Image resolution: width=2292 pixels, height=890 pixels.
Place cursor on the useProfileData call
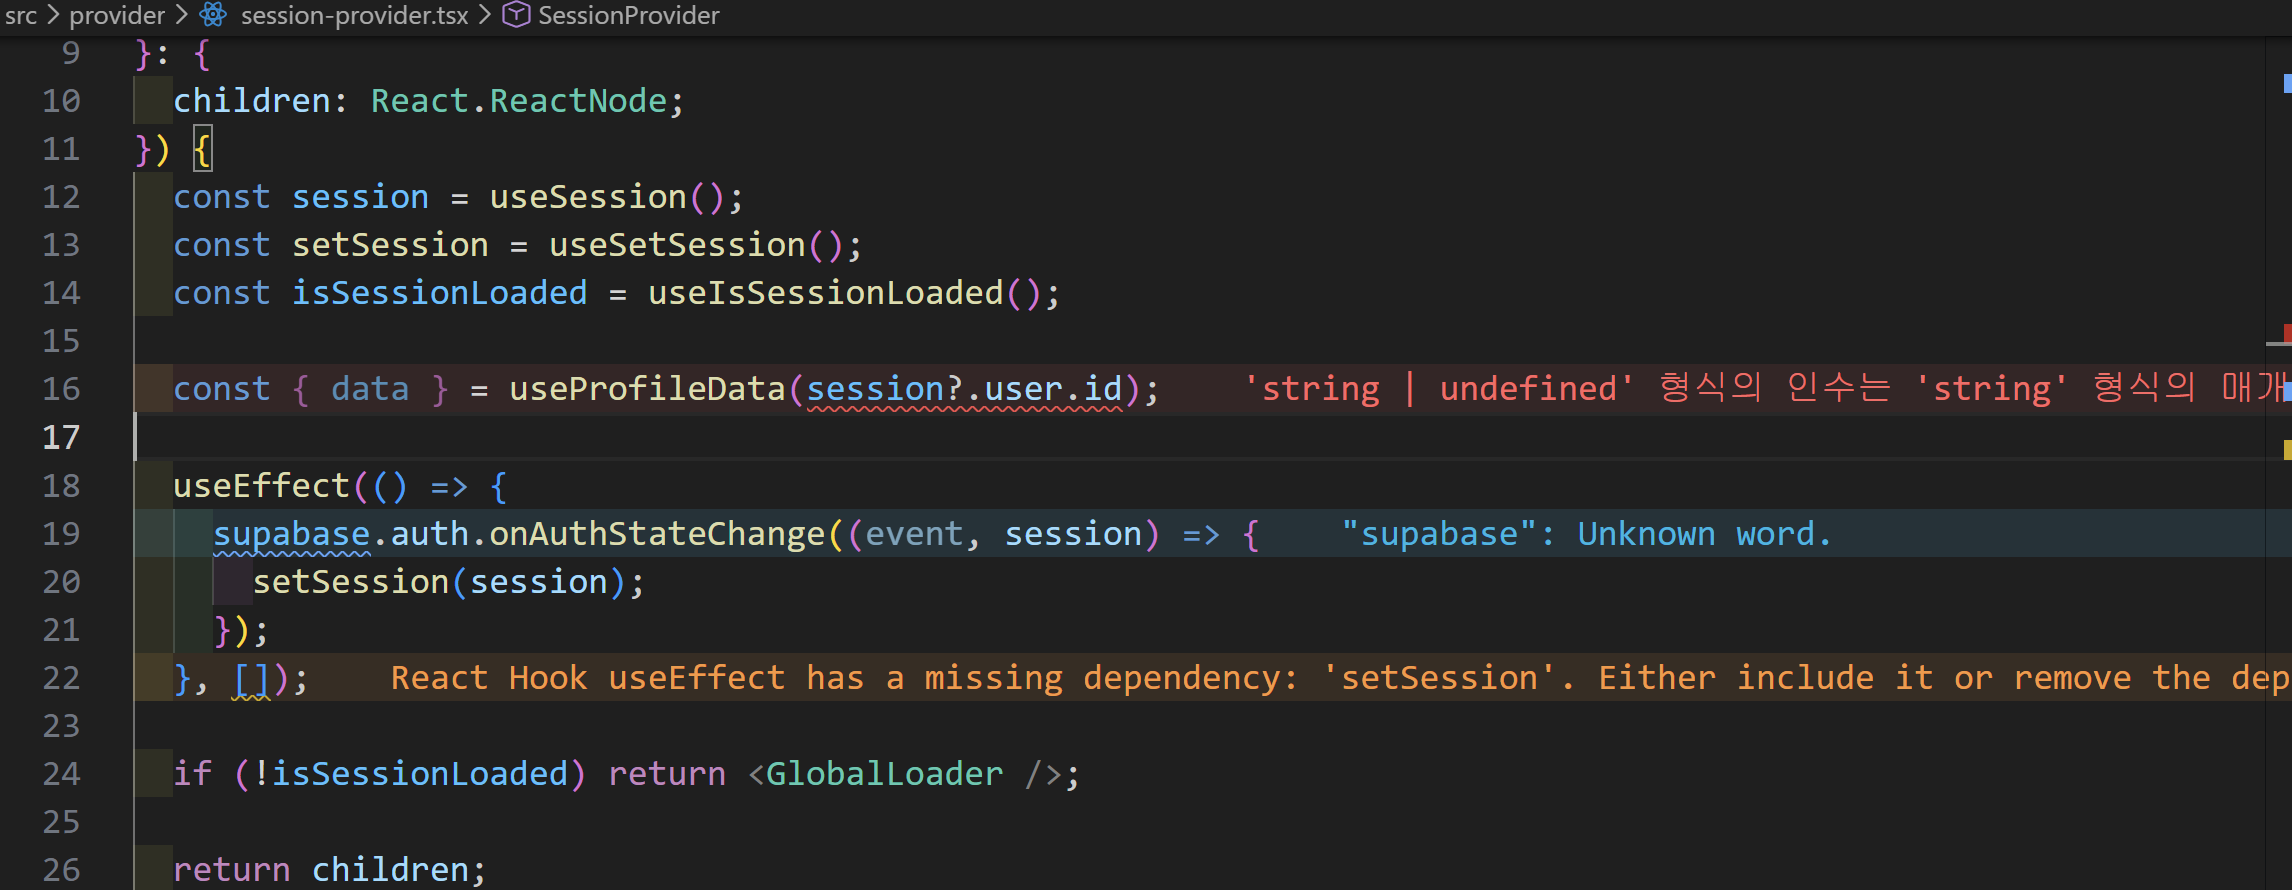coord(647,389)
